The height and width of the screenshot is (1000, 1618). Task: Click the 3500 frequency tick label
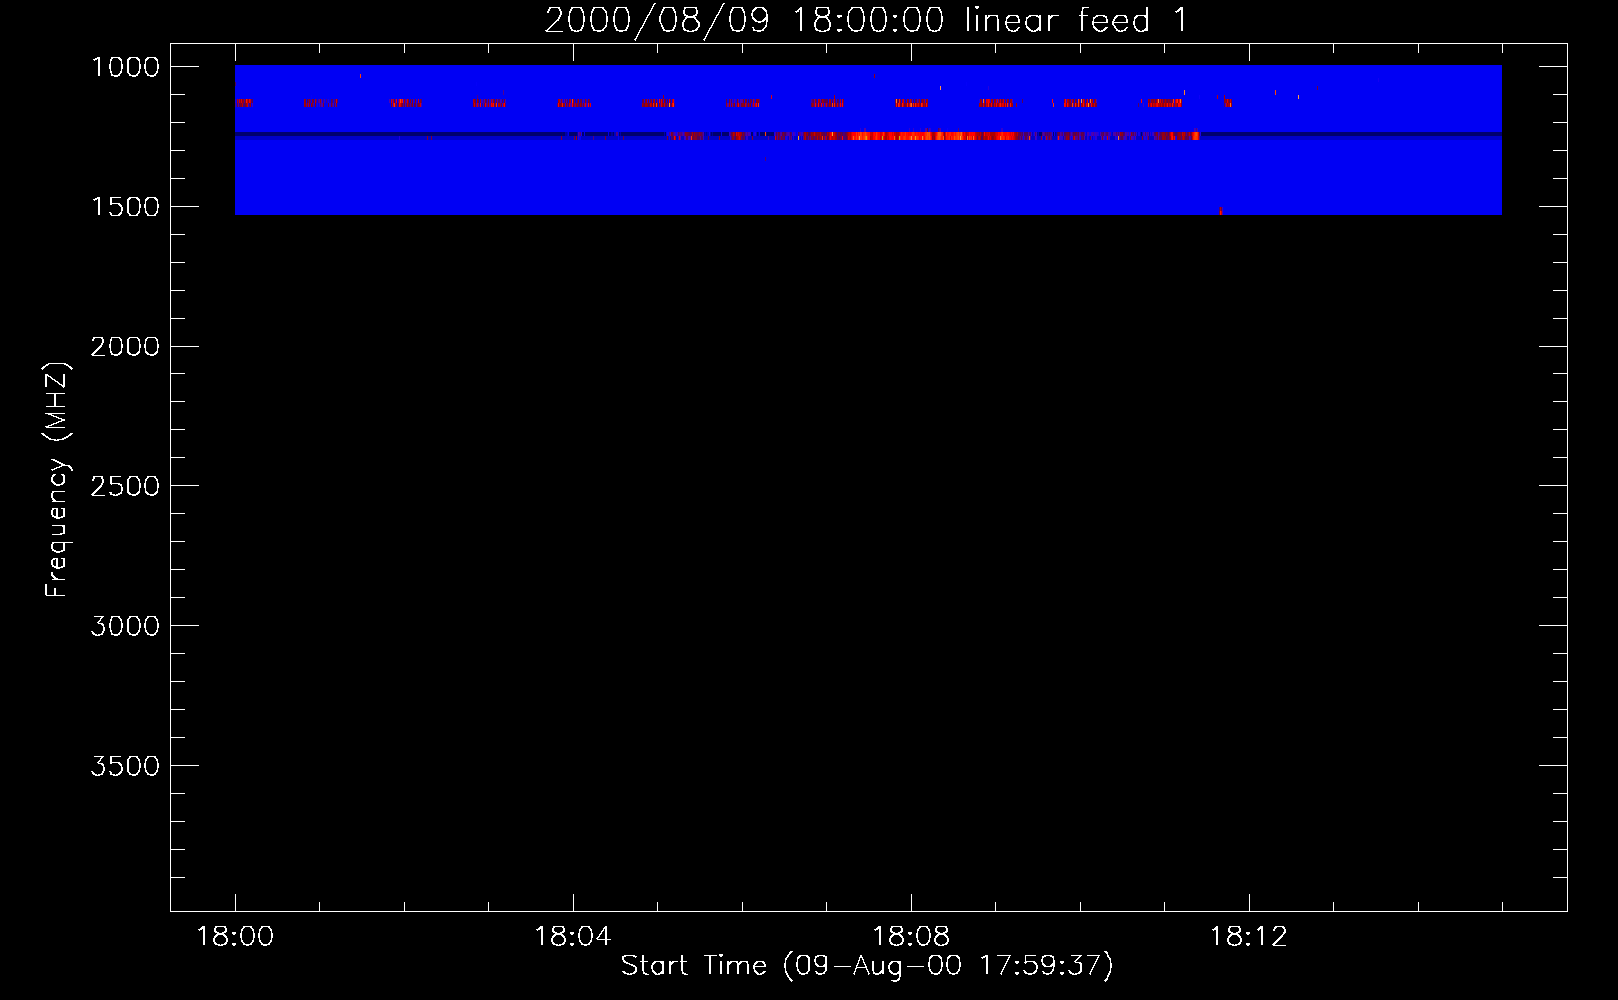[x=125, y=766]
